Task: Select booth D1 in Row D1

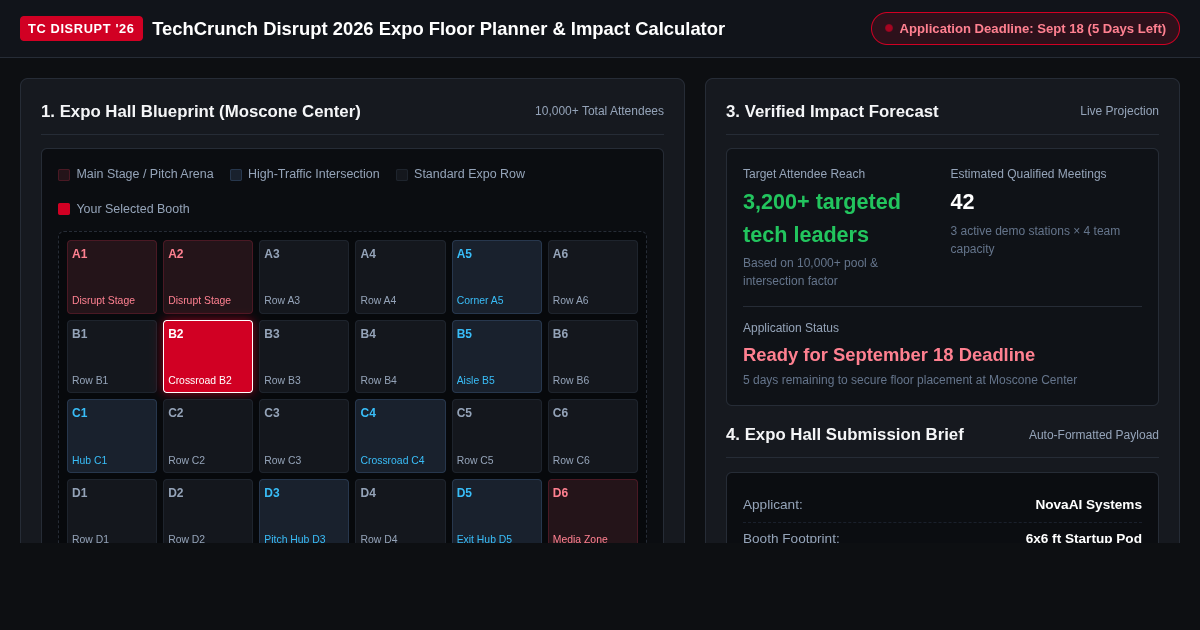Action: [112, 511]
